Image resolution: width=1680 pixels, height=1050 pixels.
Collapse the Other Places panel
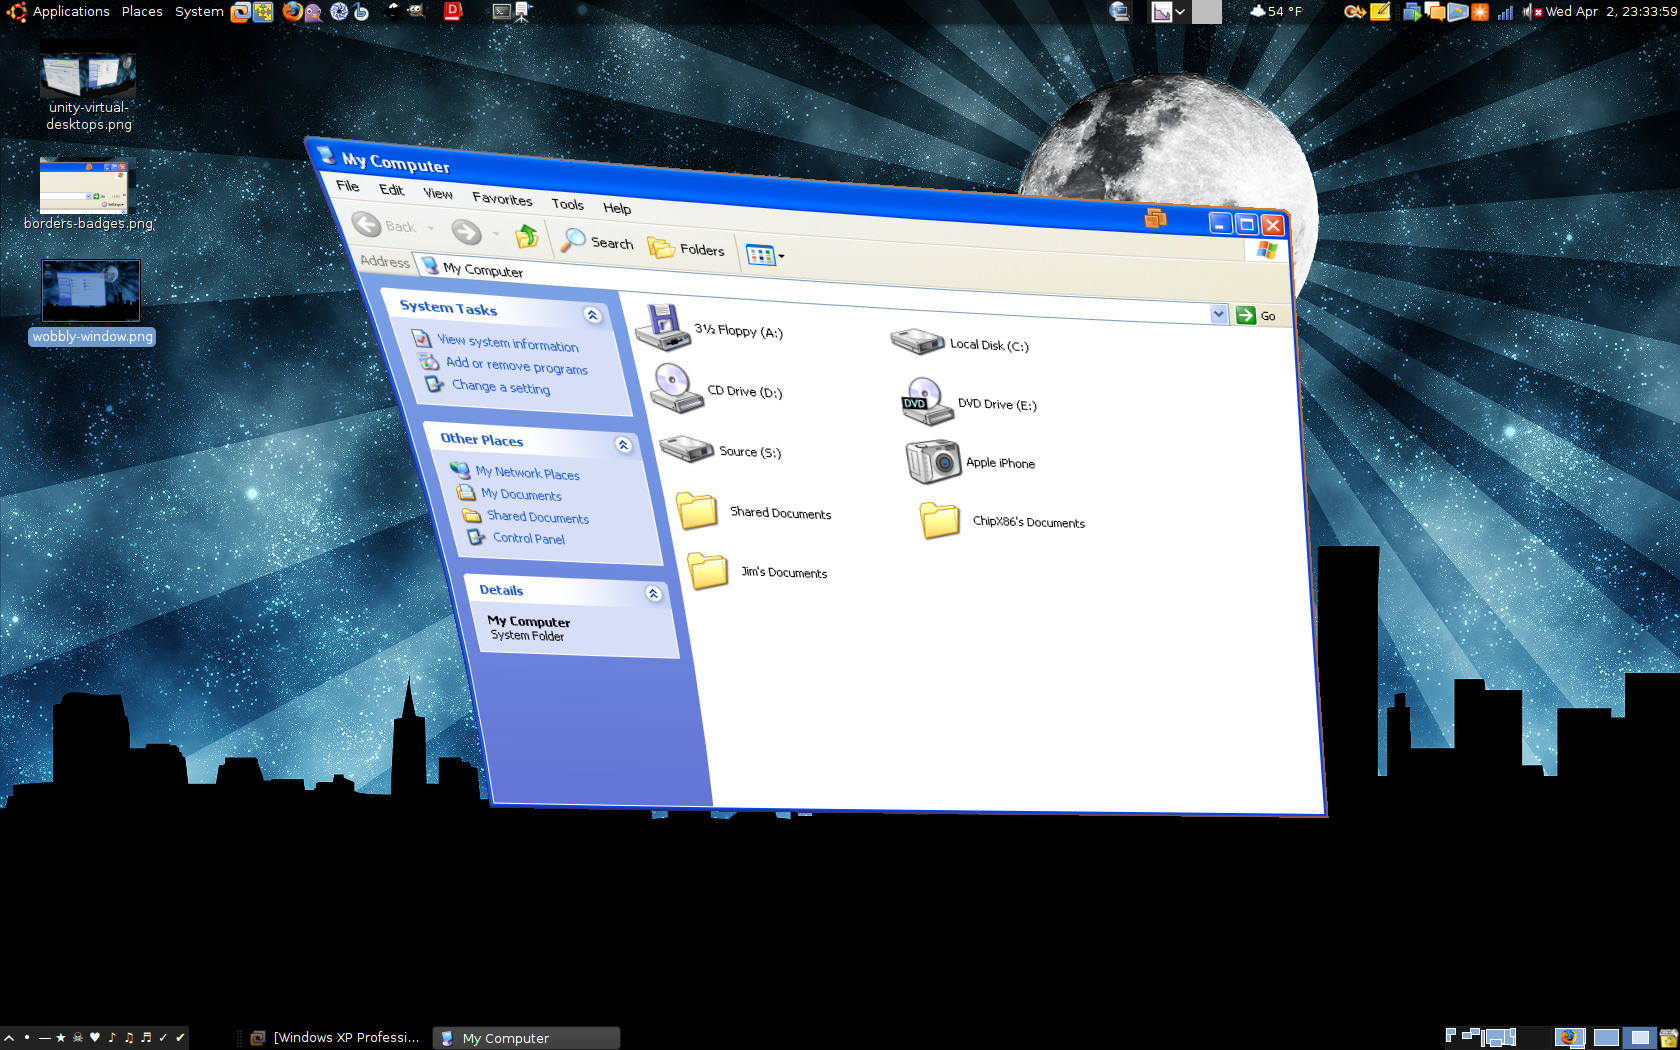pyautogui.click(x=623, y=445)
